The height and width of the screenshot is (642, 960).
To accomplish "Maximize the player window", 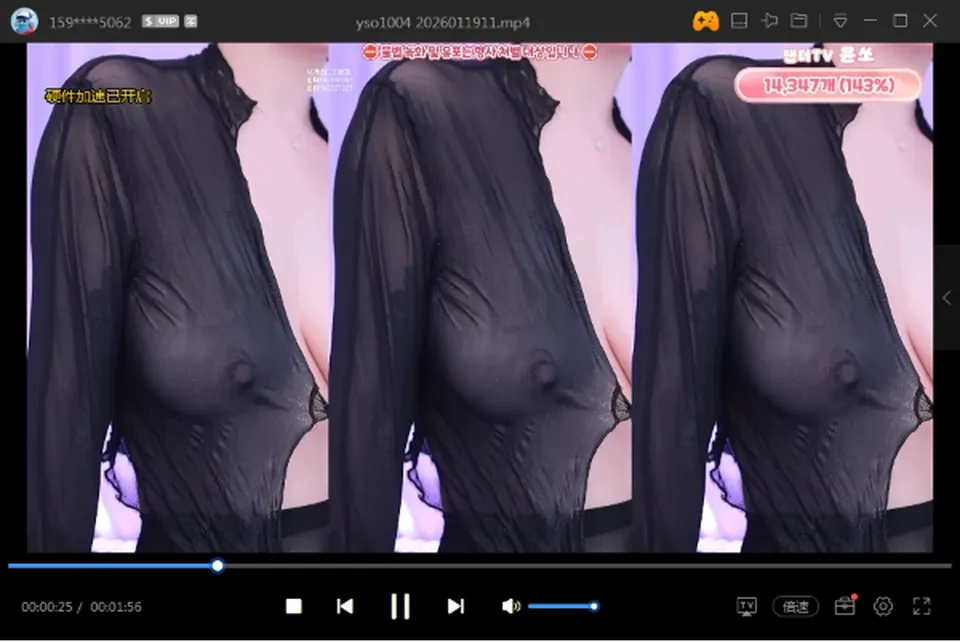I will coord(900,21).
